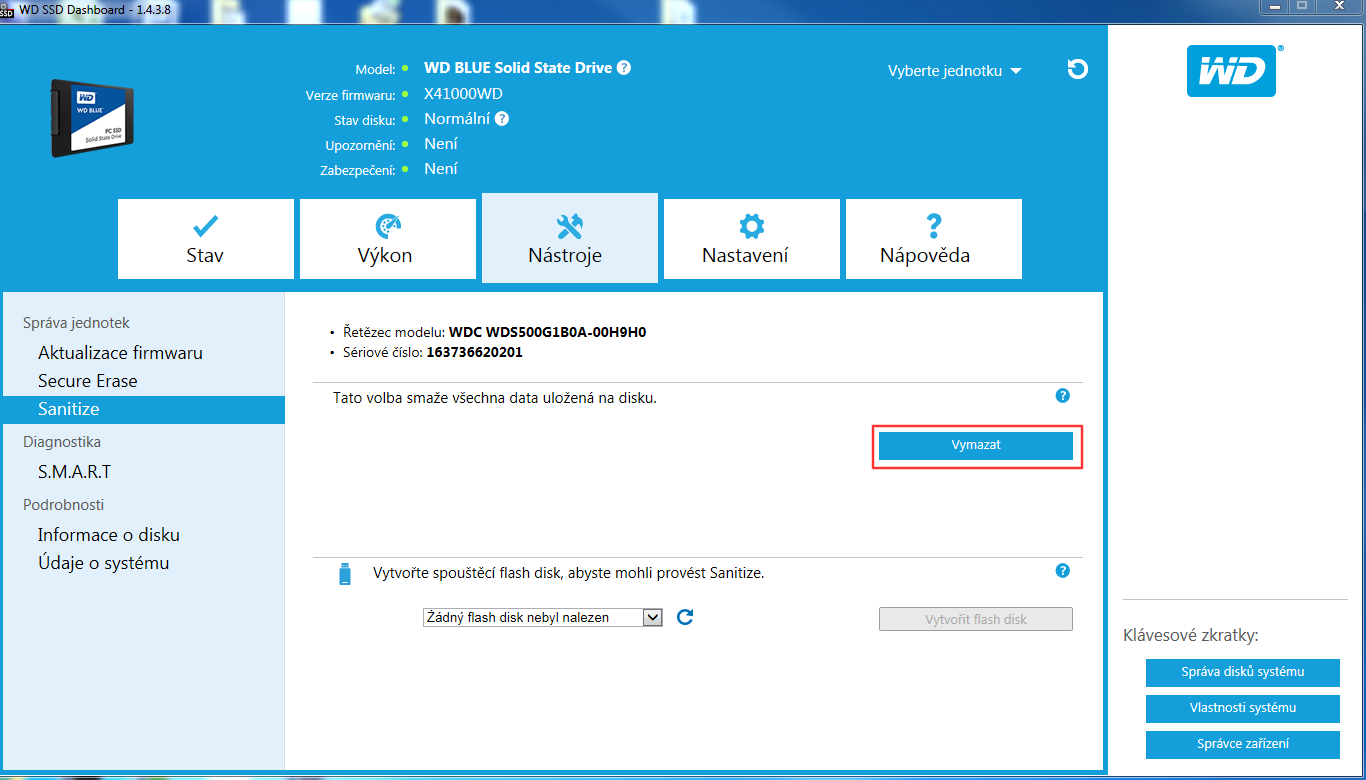1366x780 pixels.
Task: Select Secure Erase in the sidebar
Action: pos(88,381)
